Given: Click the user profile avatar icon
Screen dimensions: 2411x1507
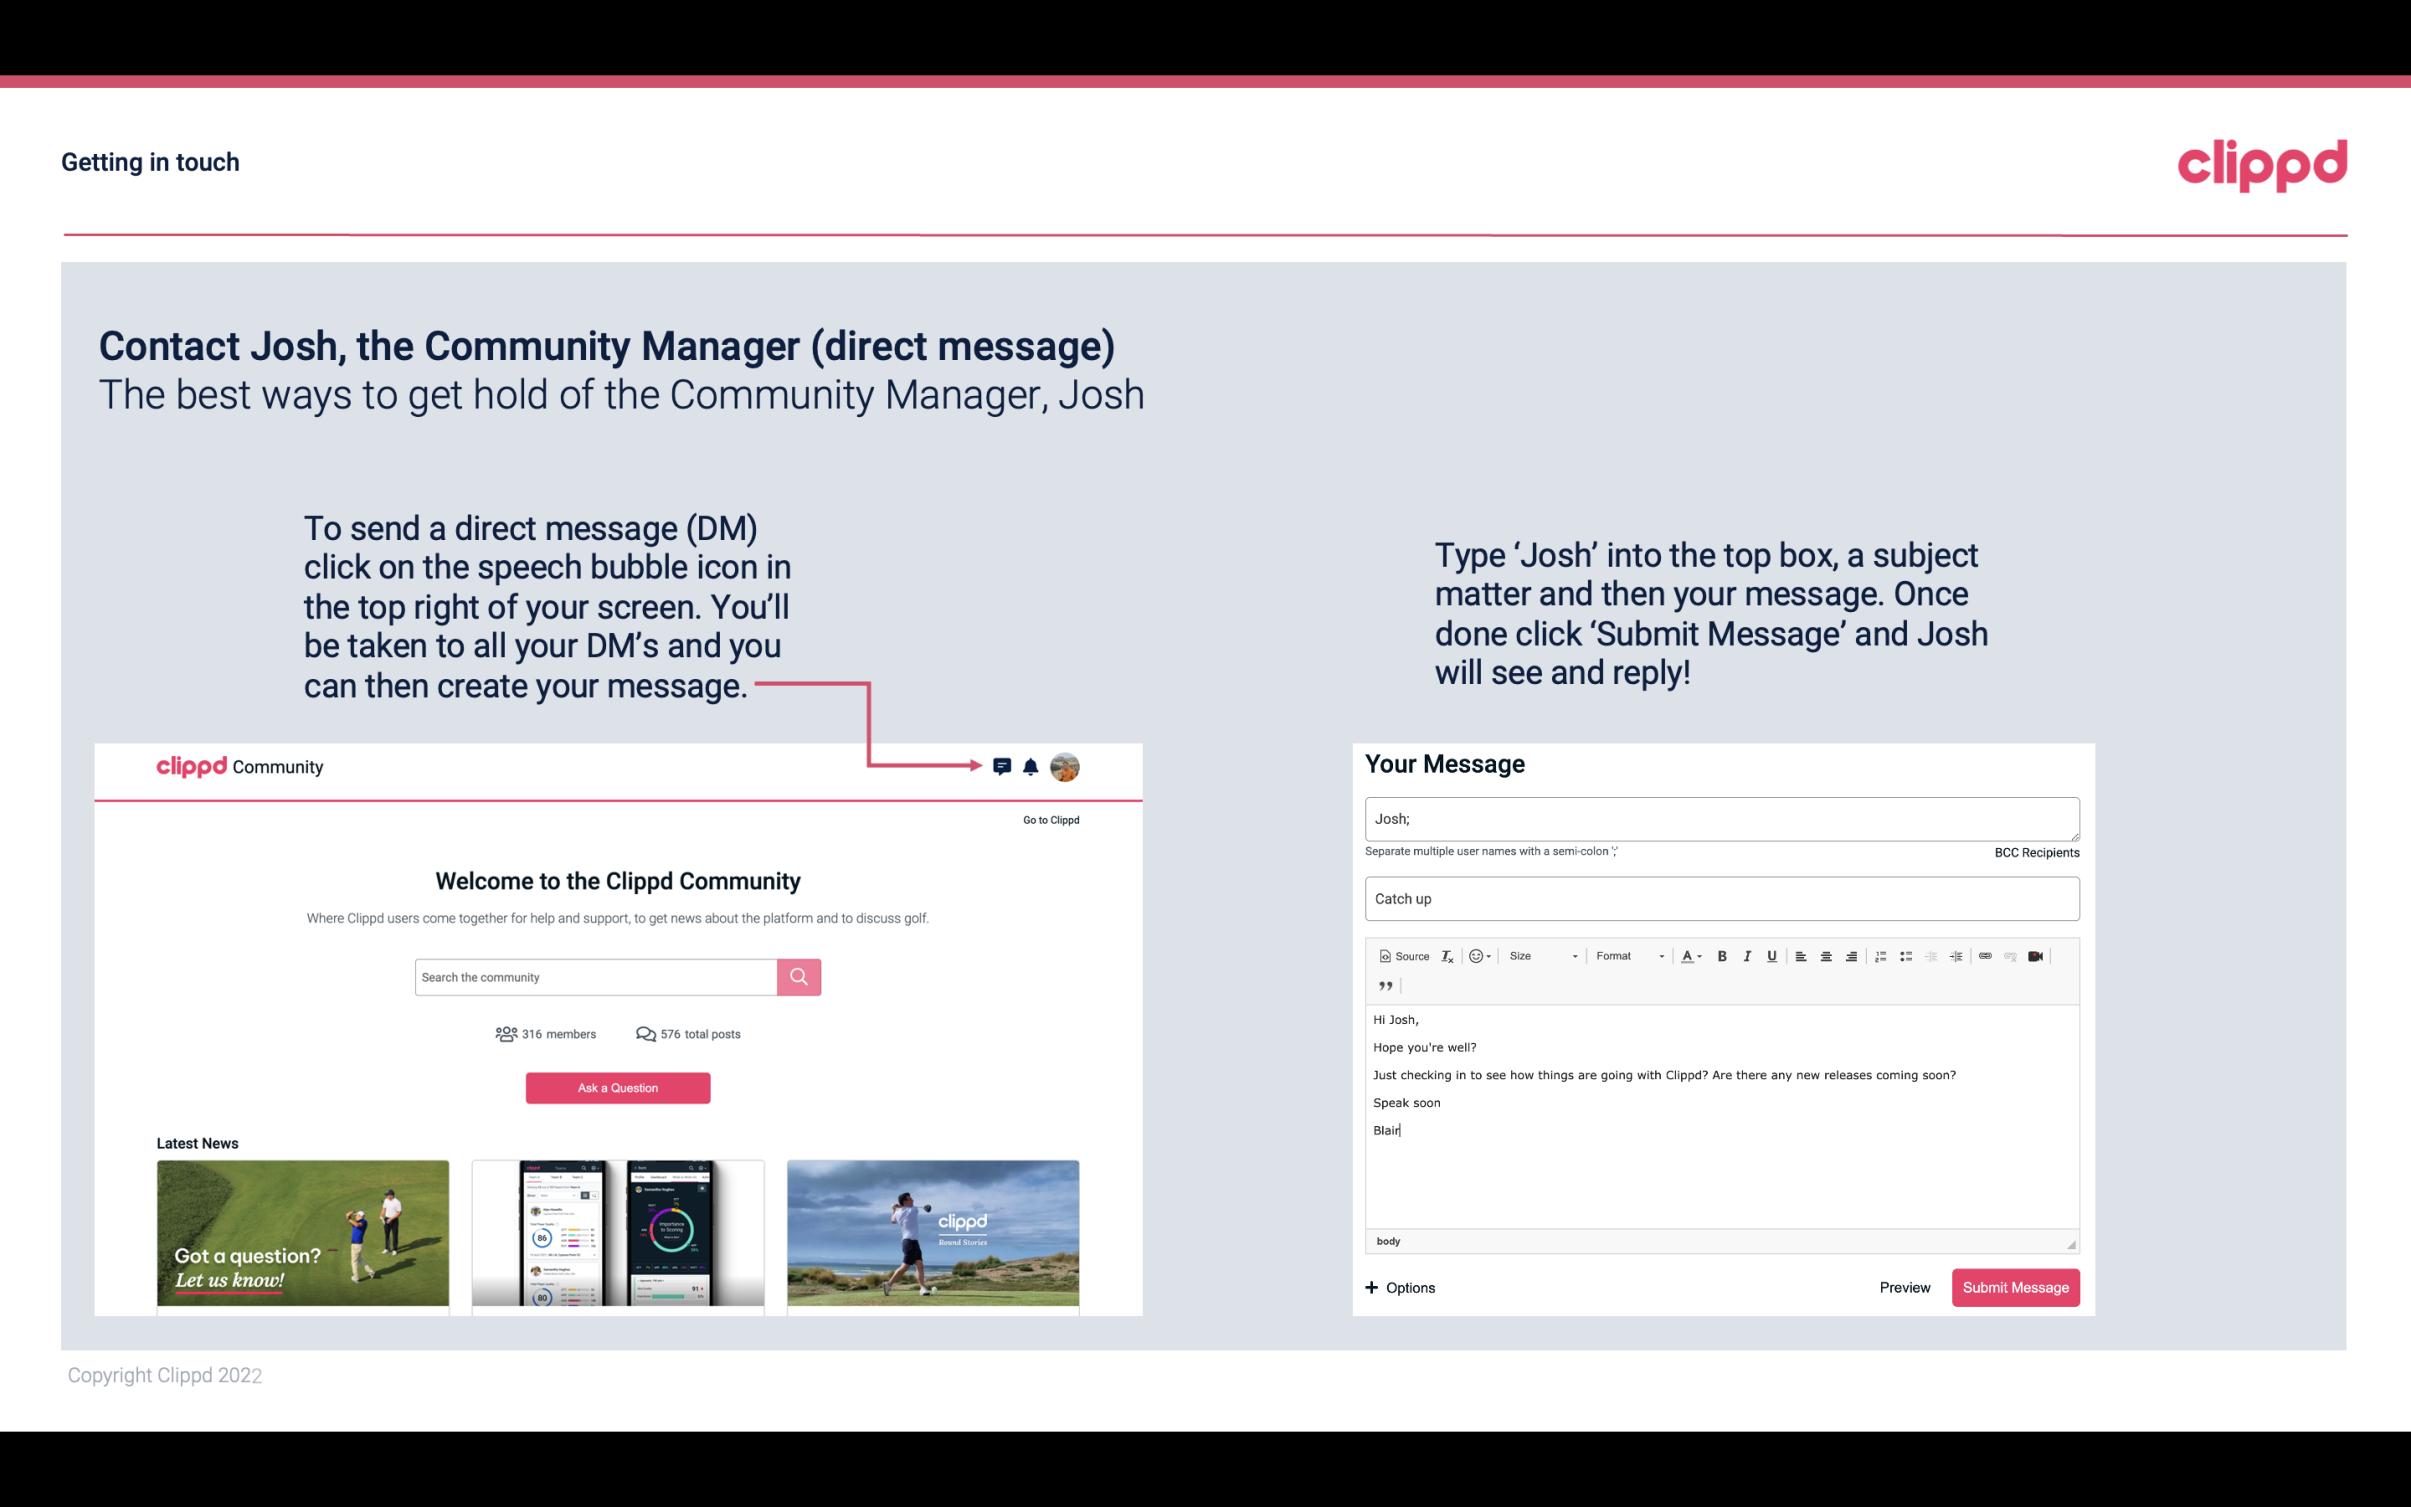Looking at the screenshot, I should click(1066, 766).
